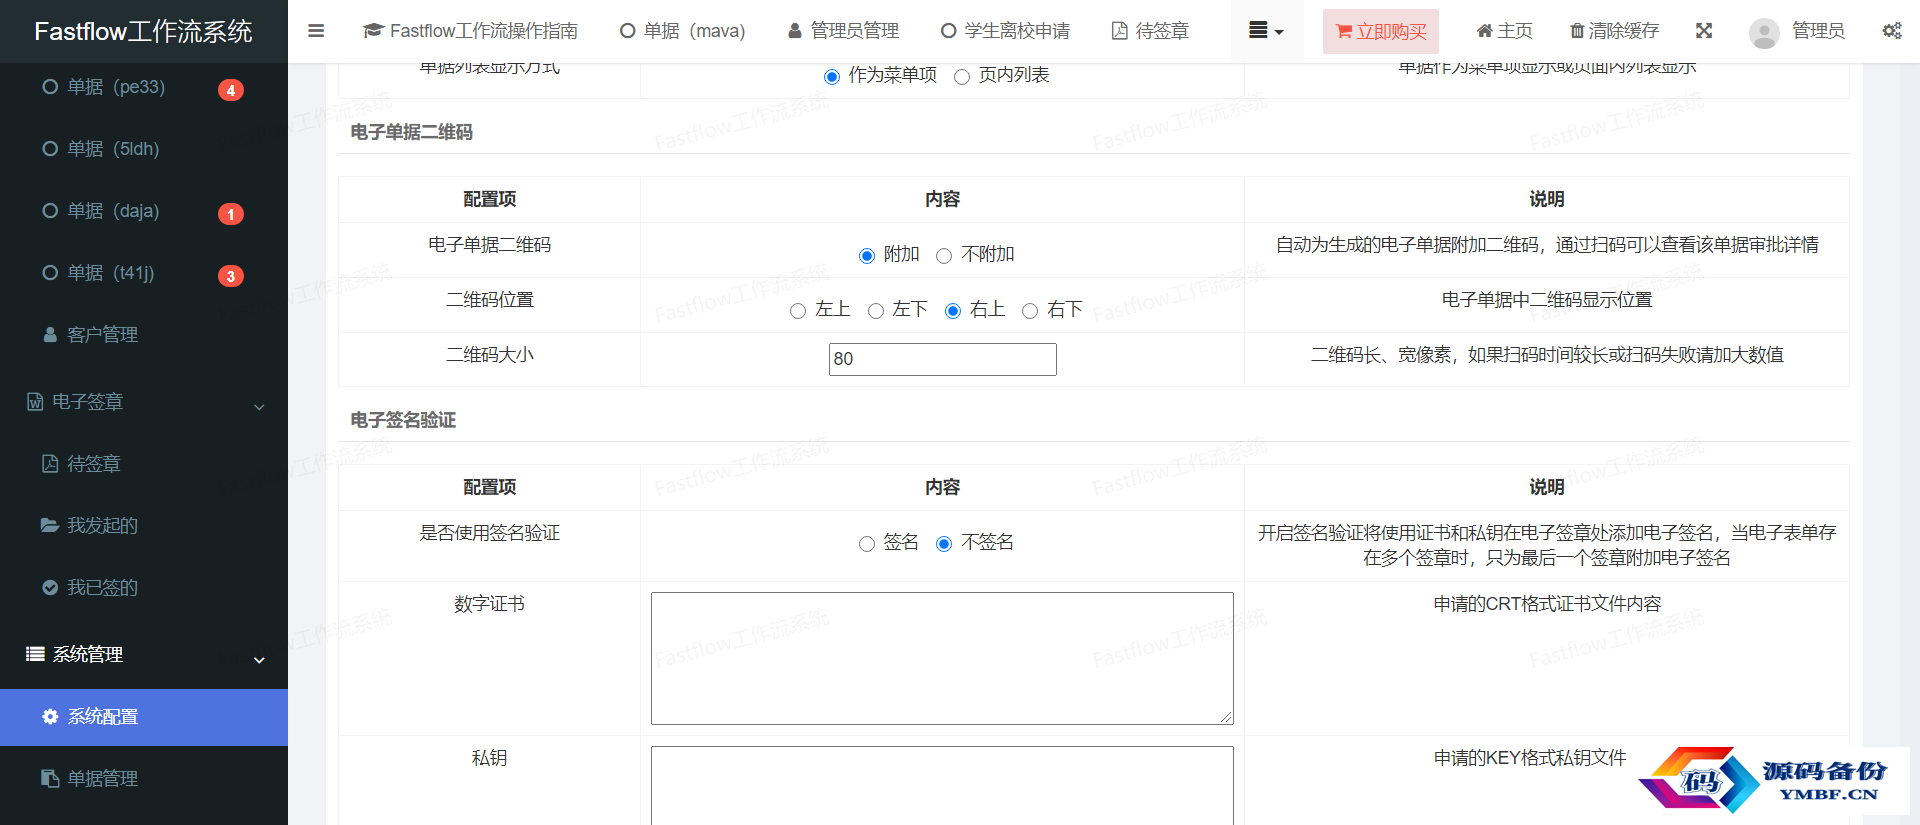Click the user icon on 管理员管理 tab
This screenshot has height=825, width=1920.
pyautogui.click(x=795, y=31)
